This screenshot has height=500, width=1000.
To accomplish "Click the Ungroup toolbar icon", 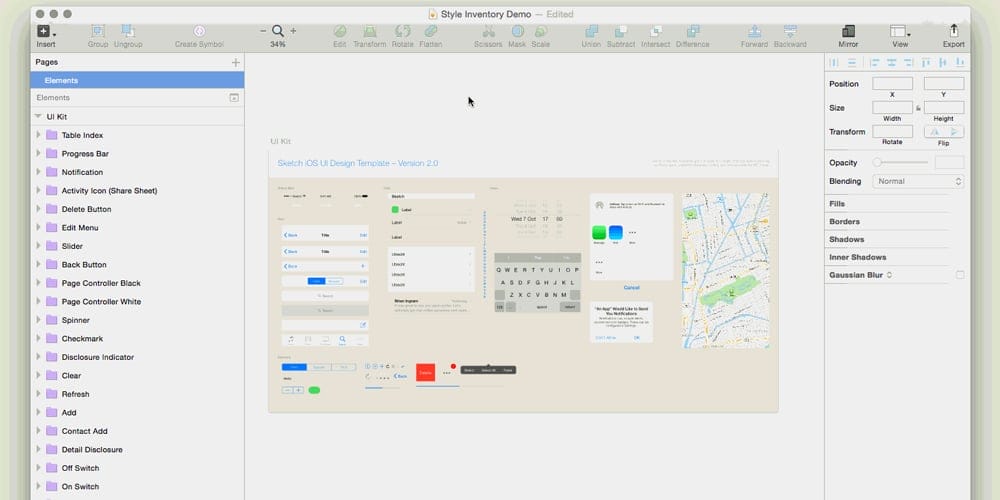I will click(128, 31).
